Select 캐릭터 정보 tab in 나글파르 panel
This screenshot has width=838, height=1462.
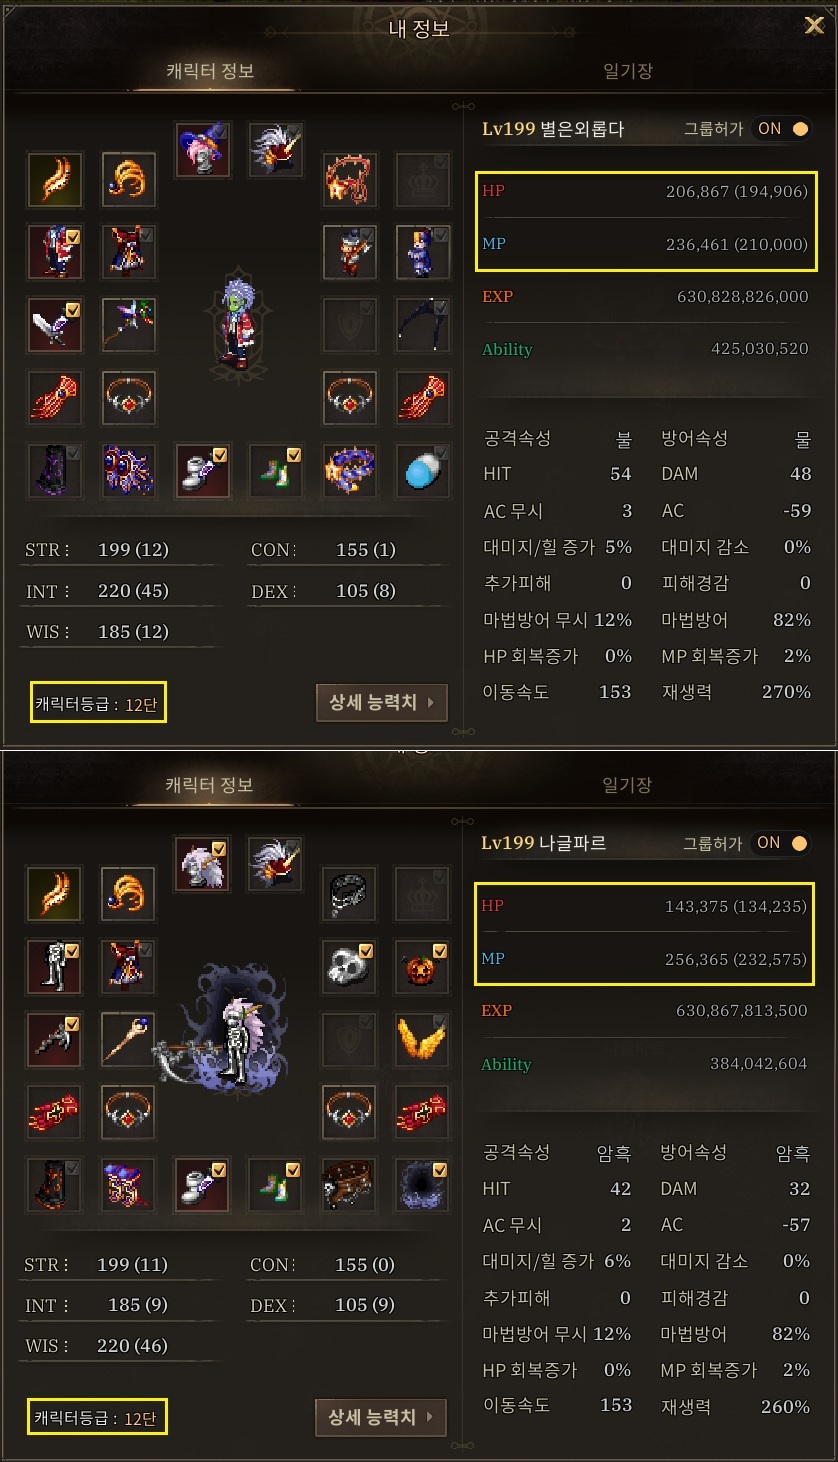point(210,785)
